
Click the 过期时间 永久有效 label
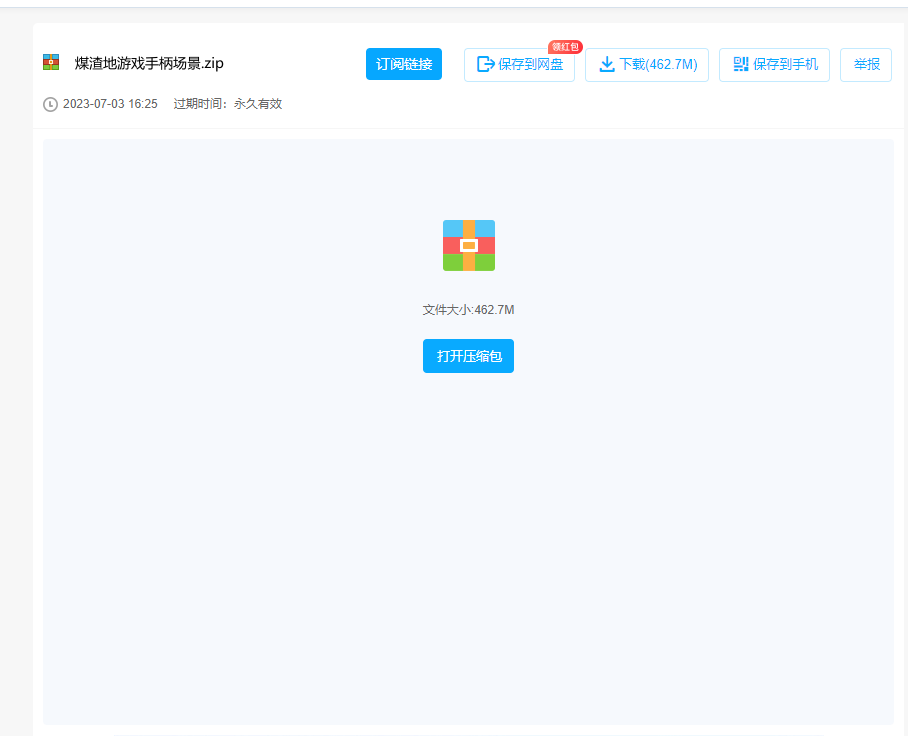coord(224,103)
